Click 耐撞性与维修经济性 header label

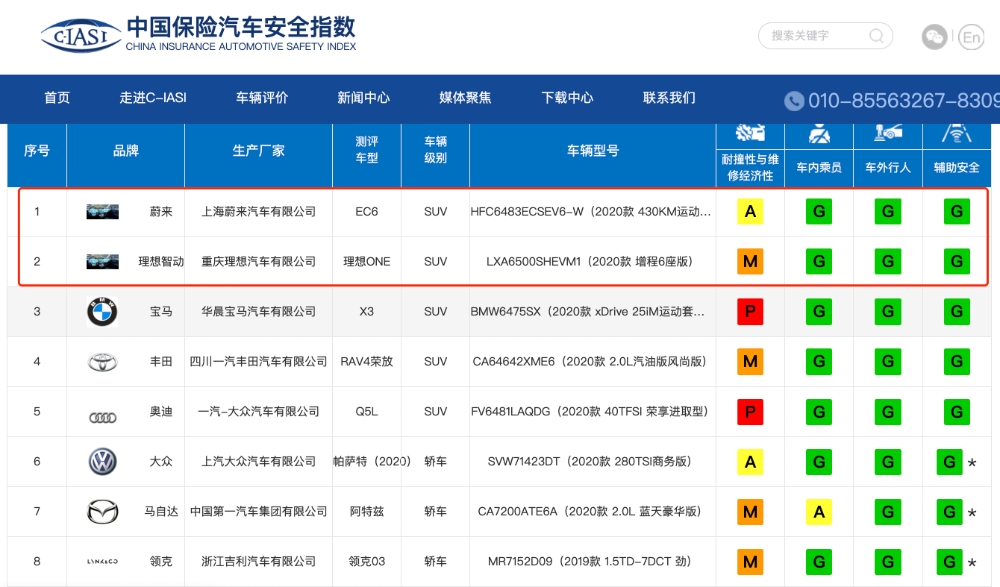(750, 168)
